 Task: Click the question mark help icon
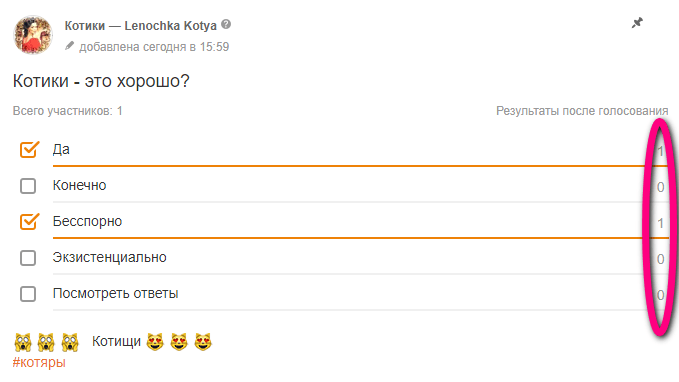click(x=226, y=25)
